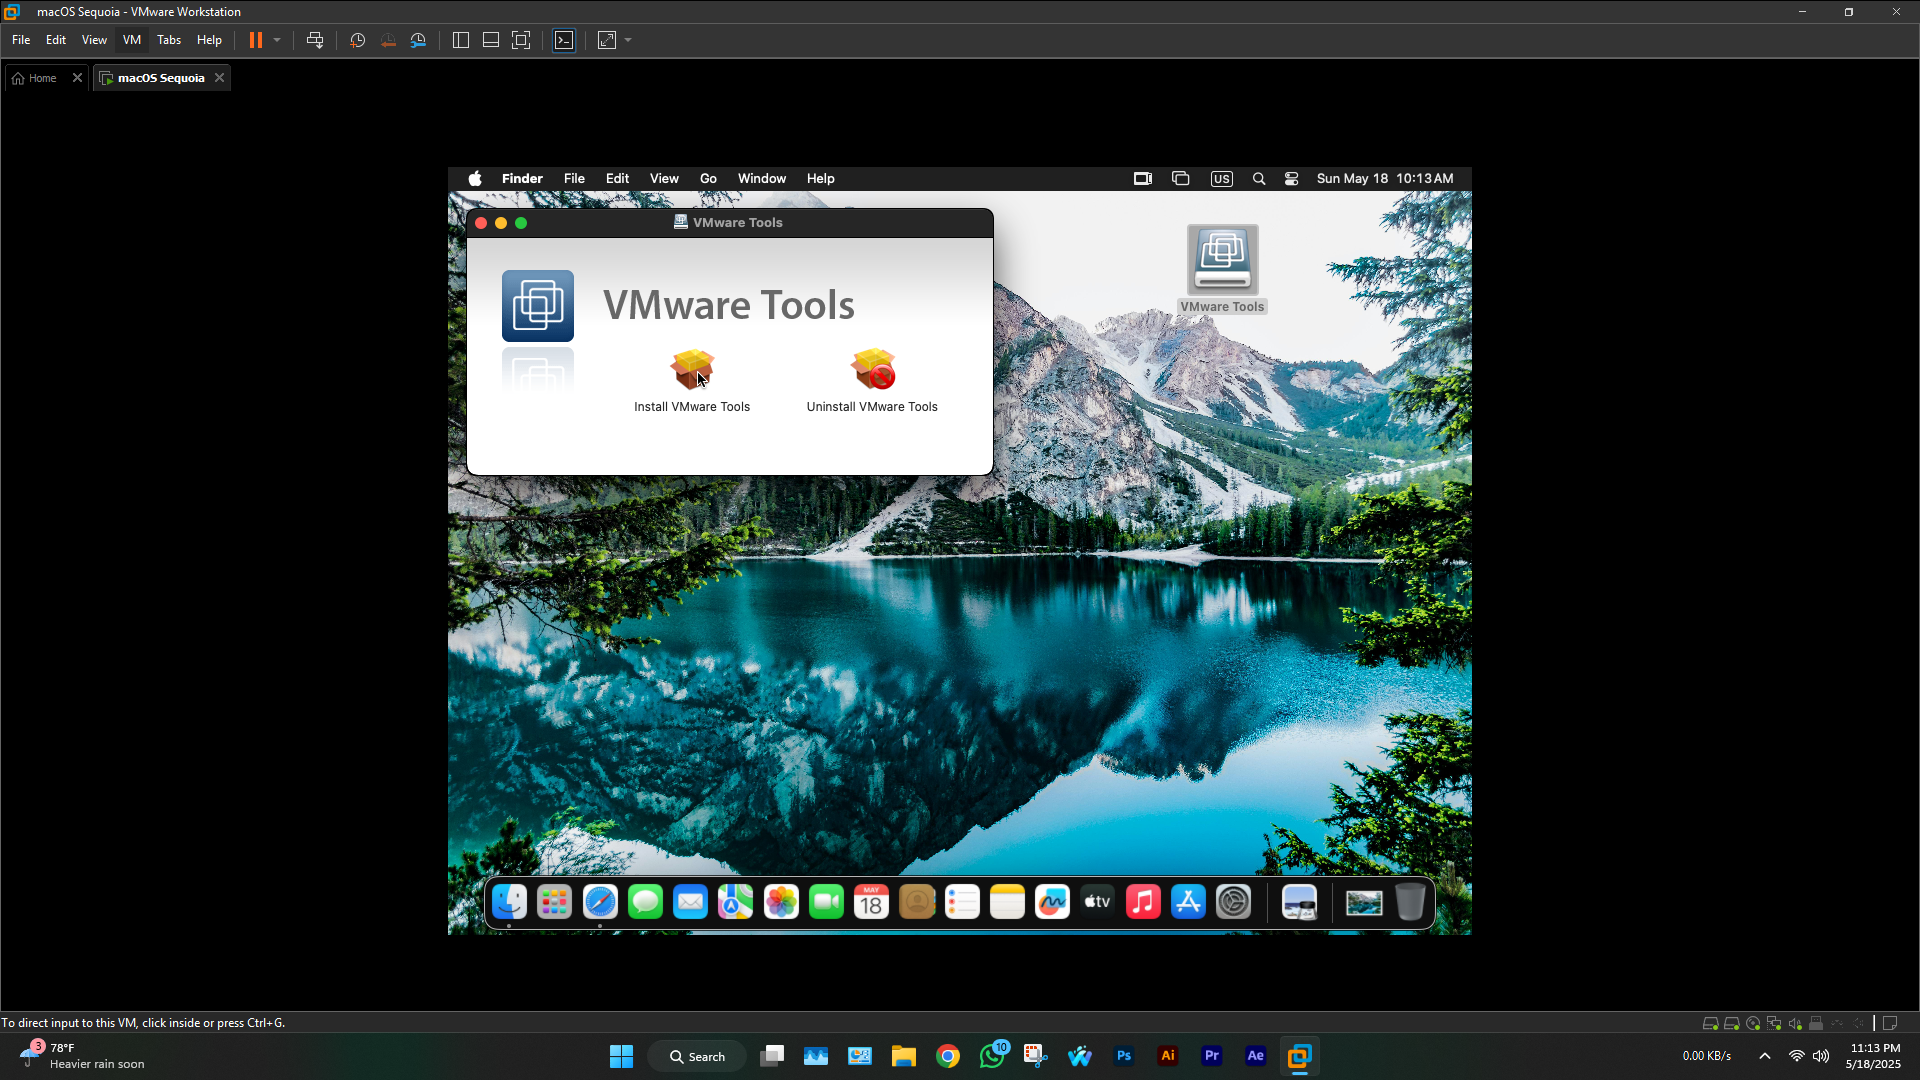Image resolution: width=1920 pixels, height=1080 pixels.
Task: Toggle the console view button
Action: click(564, 40)
